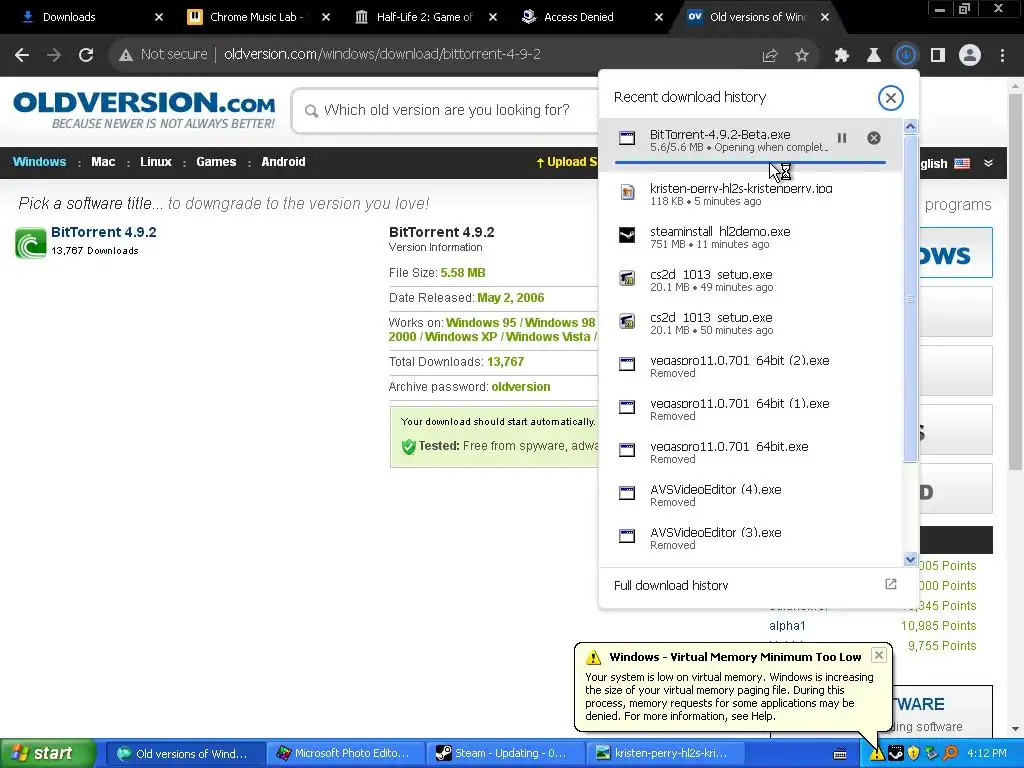This screenshot has height=768, width=1024.
Task: Open the Android category in site nav
Action: coord(283,162)
